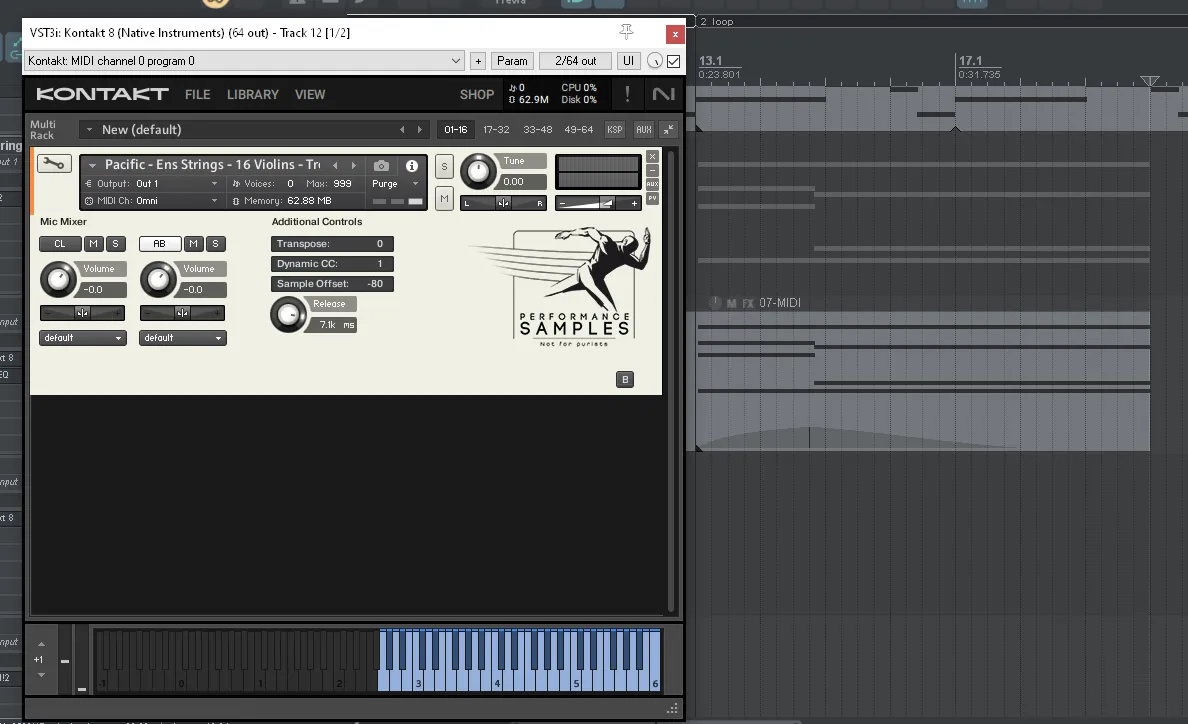Toggle AUX sends in the rack header
1188x724 pixels.
[x=643, y=130]
